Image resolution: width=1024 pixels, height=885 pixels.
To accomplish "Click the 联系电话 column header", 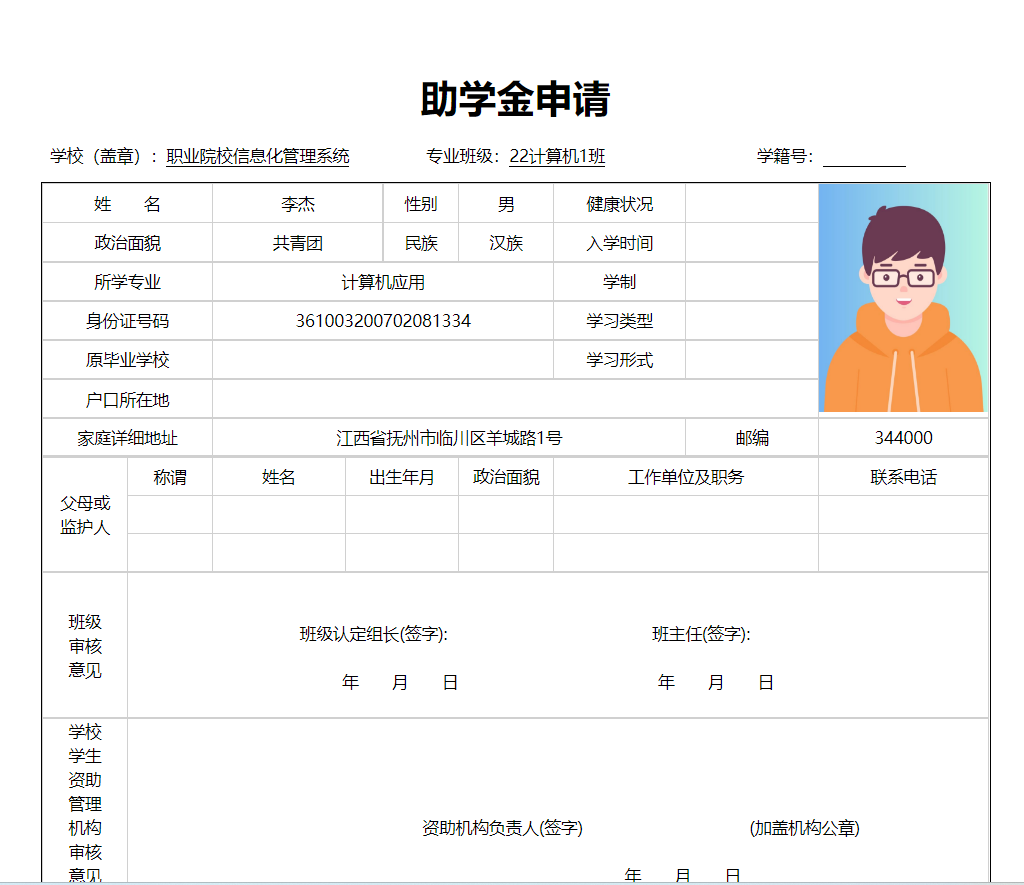I will pos(903,477).
